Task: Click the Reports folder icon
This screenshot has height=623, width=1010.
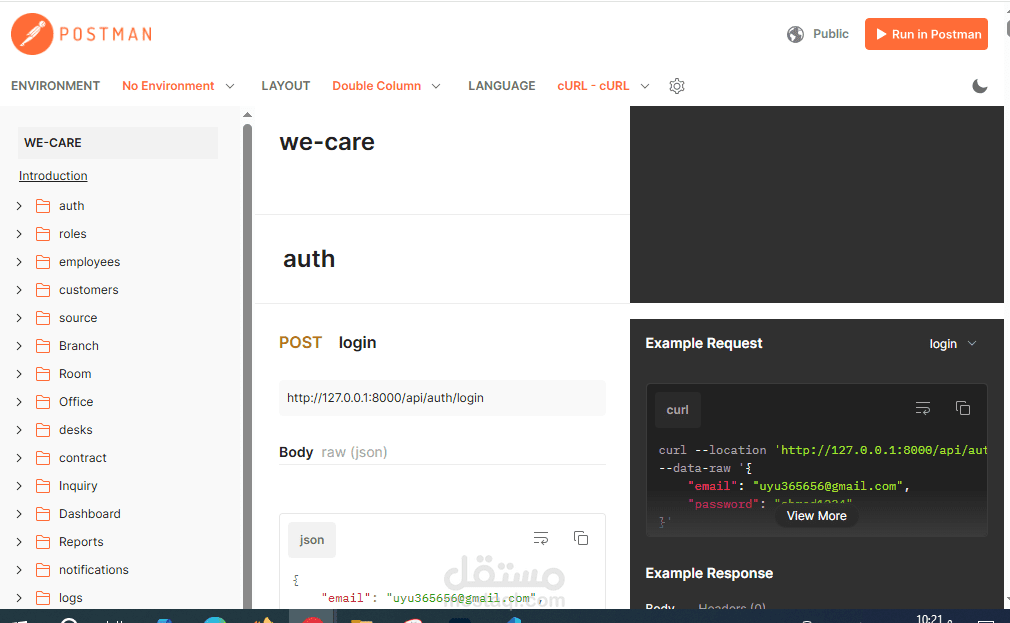Action: 43,542
